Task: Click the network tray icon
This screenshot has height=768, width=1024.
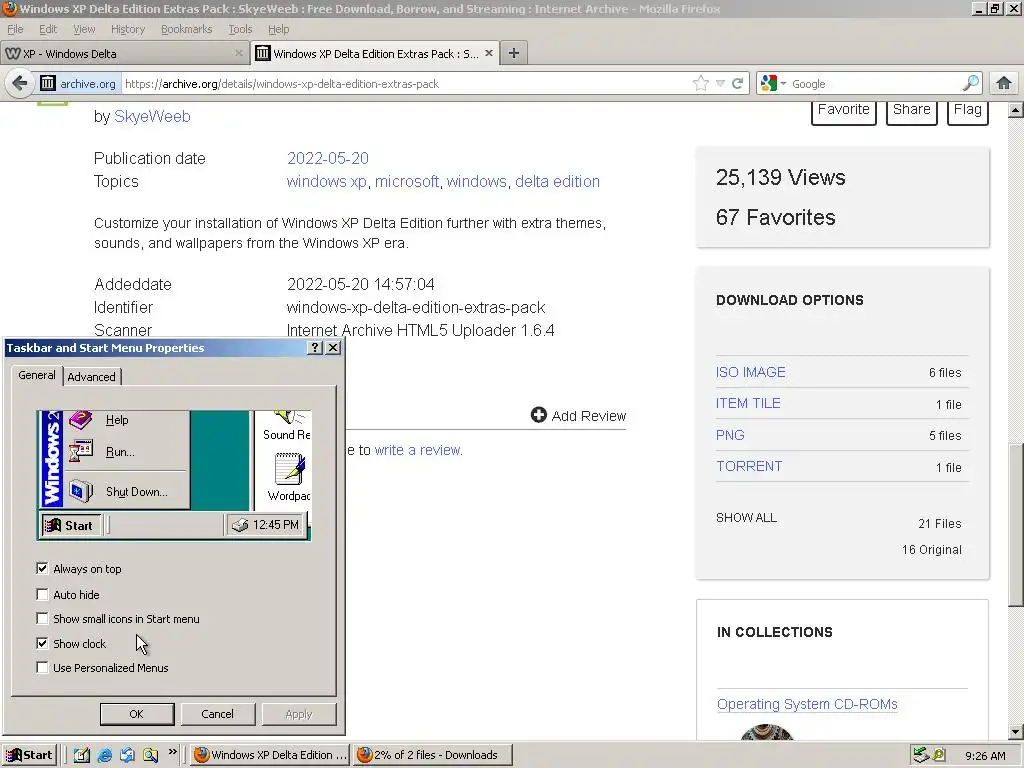Action: [x=921, y=755]
